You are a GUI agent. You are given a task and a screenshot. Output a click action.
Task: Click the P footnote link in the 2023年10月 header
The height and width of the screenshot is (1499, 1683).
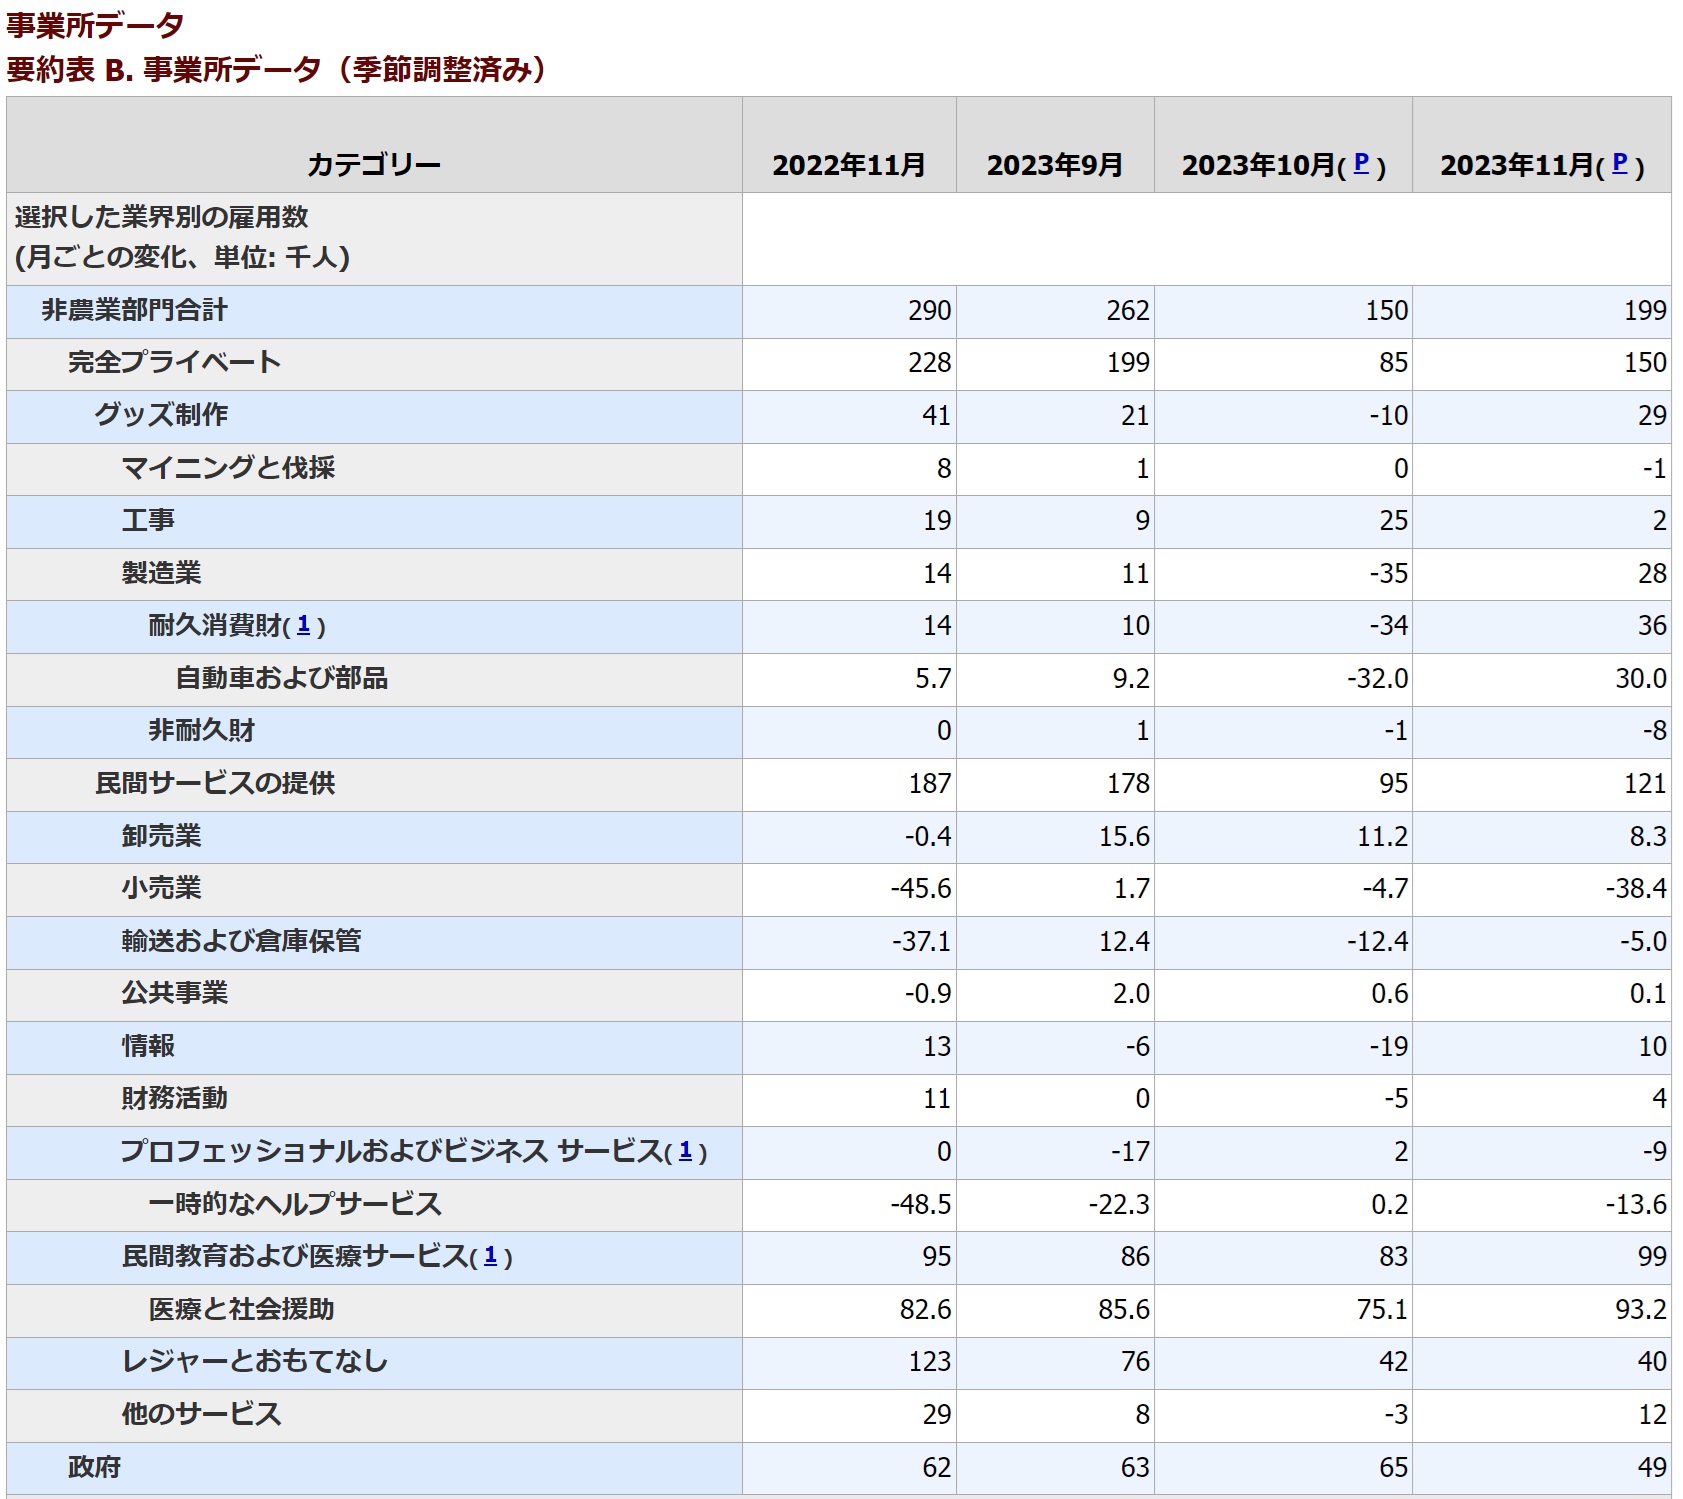[x=1360, y=163]
